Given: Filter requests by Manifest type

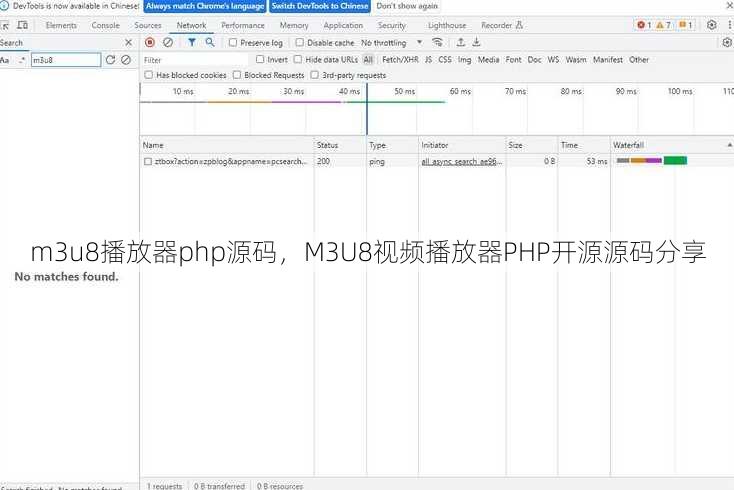Looking at the screenshot, I should pos(608,59).
